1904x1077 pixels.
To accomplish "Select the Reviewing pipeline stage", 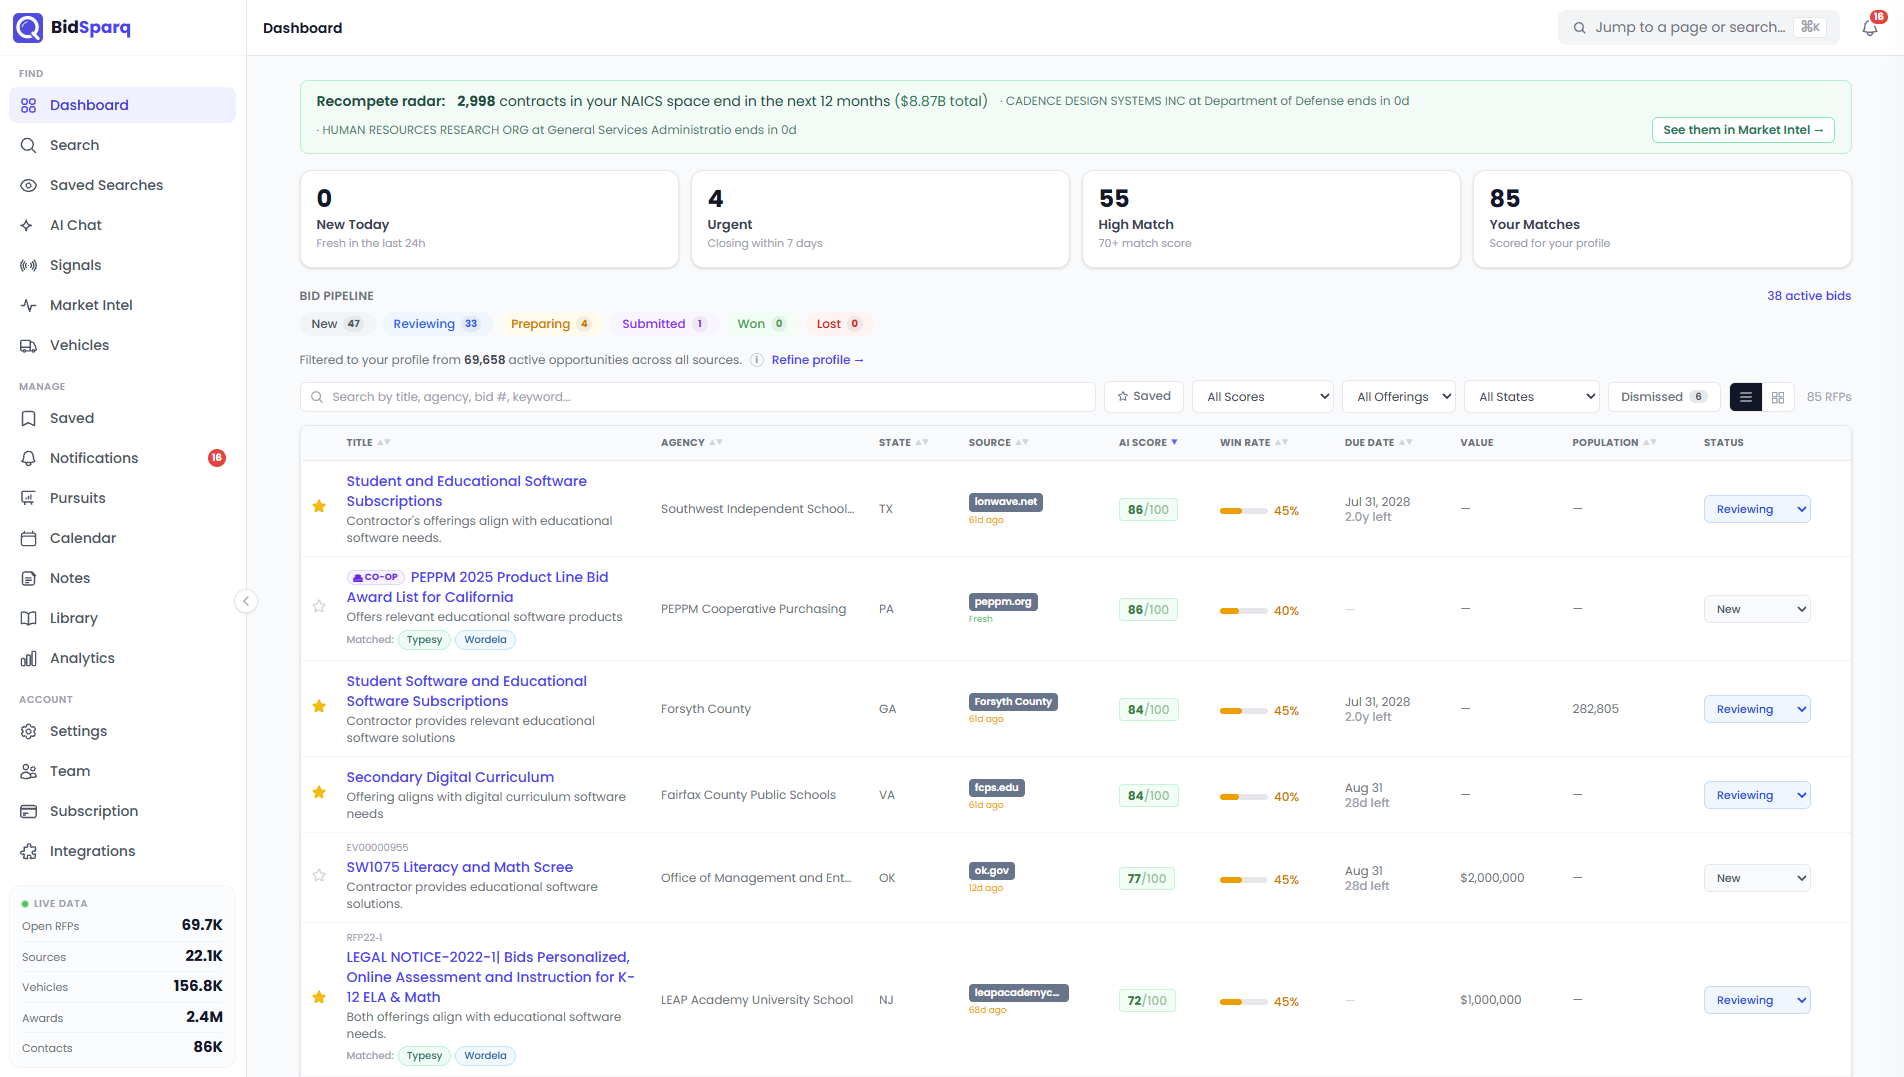I will 437,324.
